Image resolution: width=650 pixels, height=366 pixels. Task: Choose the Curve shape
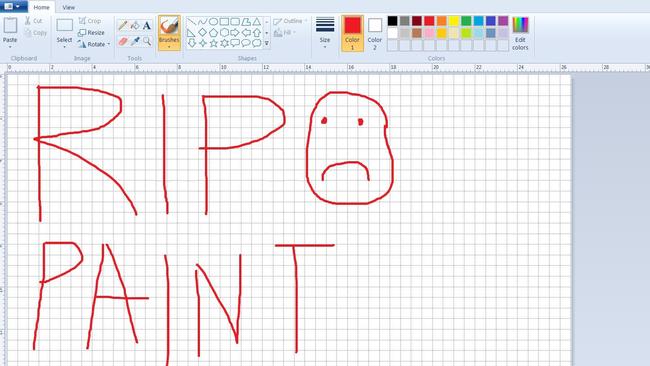click(202, 22)
